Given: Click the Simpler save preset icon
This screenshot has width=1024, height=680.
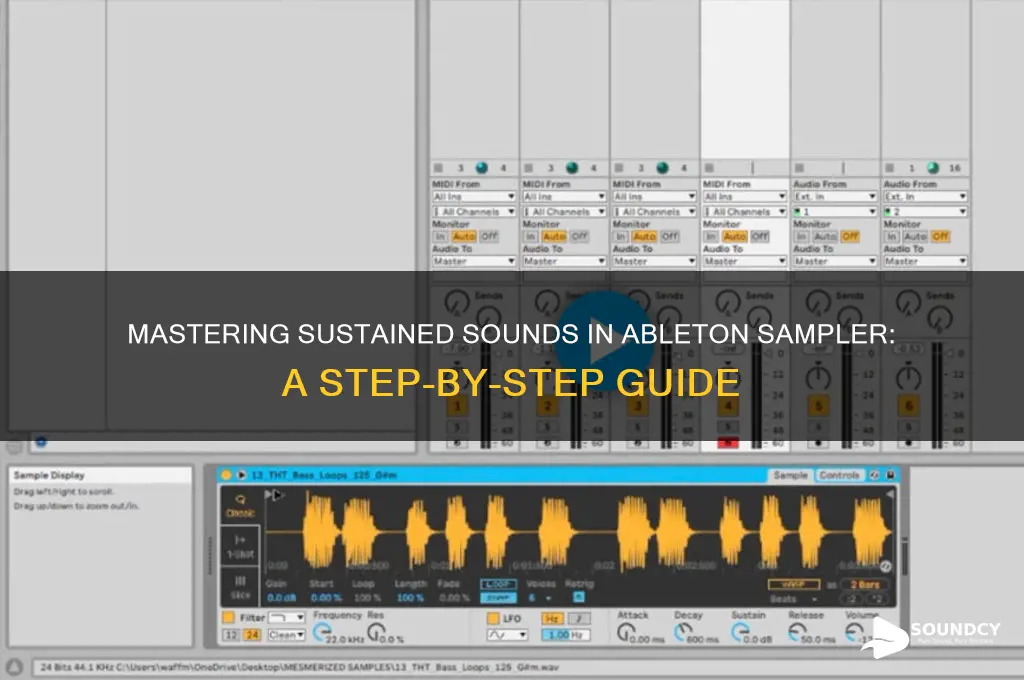Looking at the screenshot, I should (x=890, y=475).
